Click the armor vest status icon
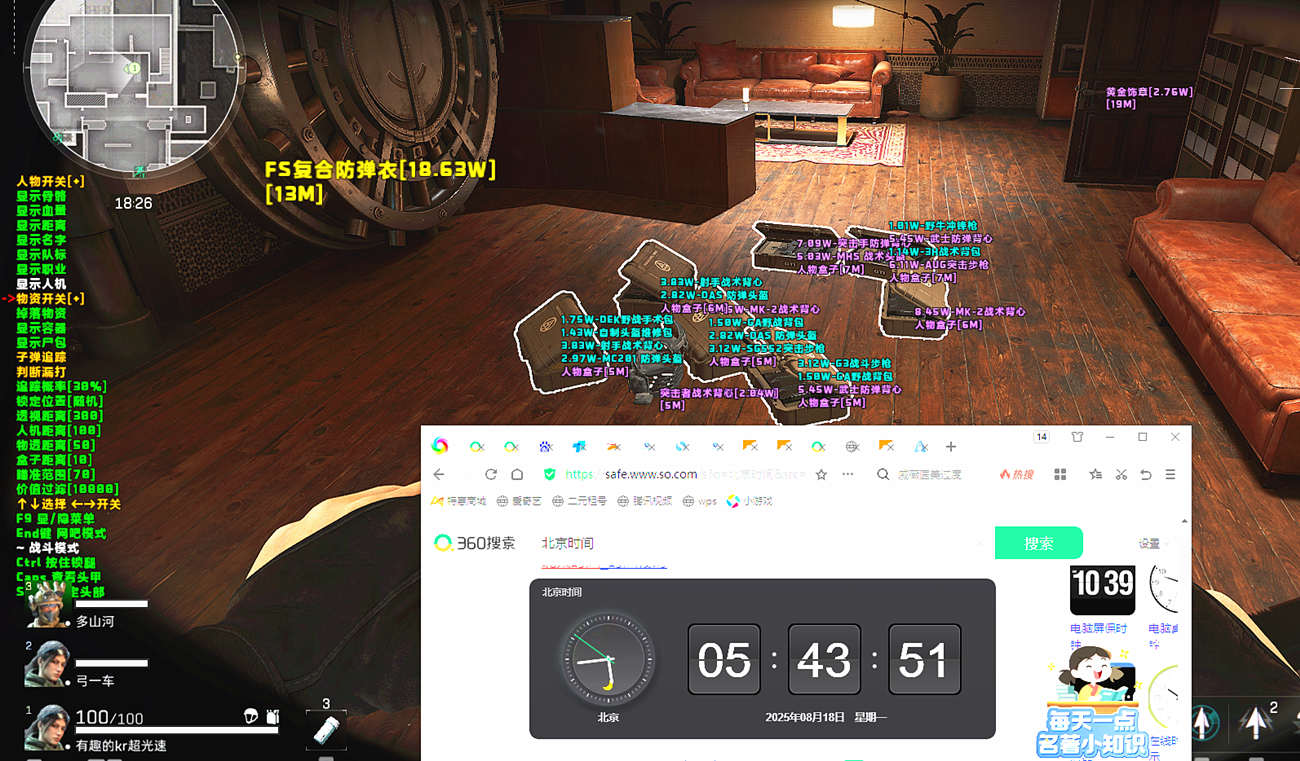1300x761 pixels. click(x=272, y=716)
